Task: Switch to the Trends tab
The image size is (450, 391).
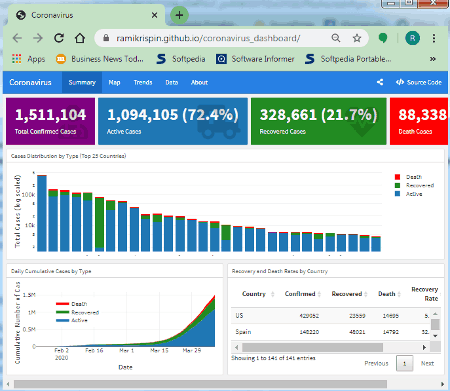Action: pos(143,82)
